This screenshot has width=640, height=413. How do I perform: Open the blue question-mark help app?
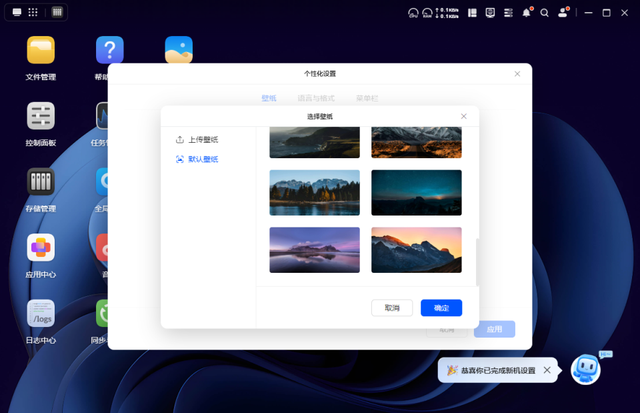[110, 50]
